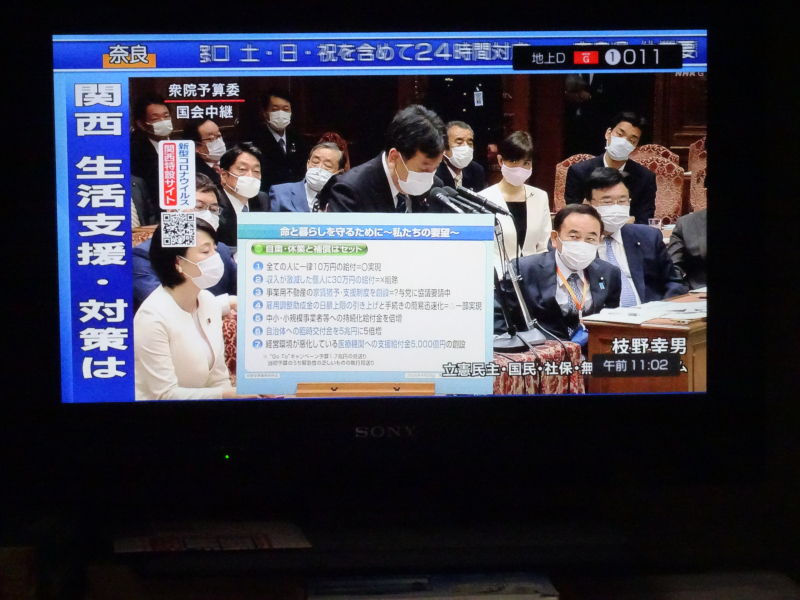Click the 011 channel number
Image resolution: width=800 pixels, height=600 pixels.
coord(641,57)
